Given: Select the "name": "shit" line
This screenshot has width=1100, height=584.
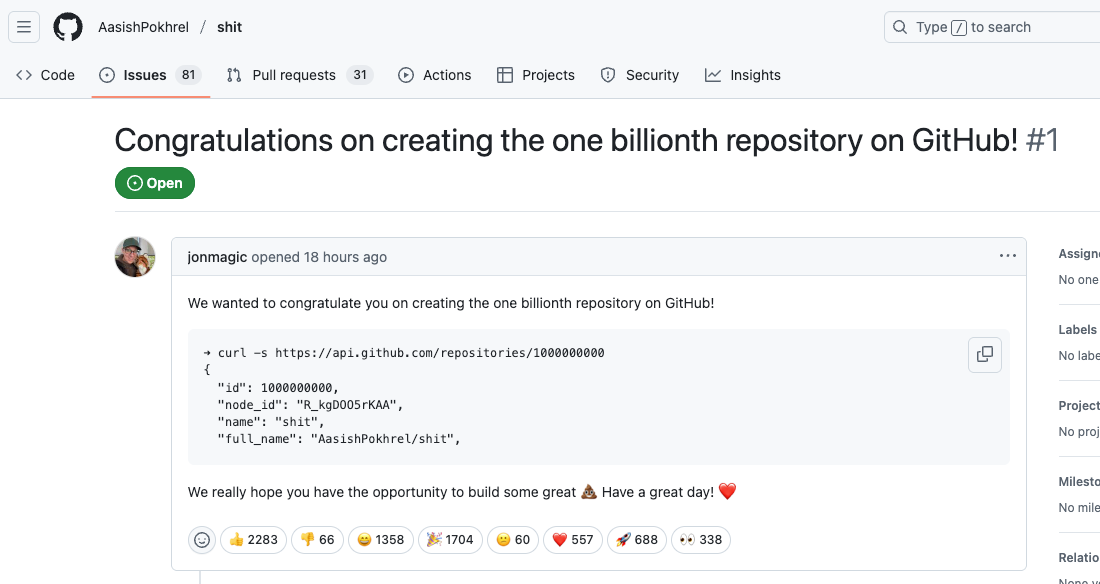Looking at the screenshot, I should pyautogui.click(x=271, y=423).
